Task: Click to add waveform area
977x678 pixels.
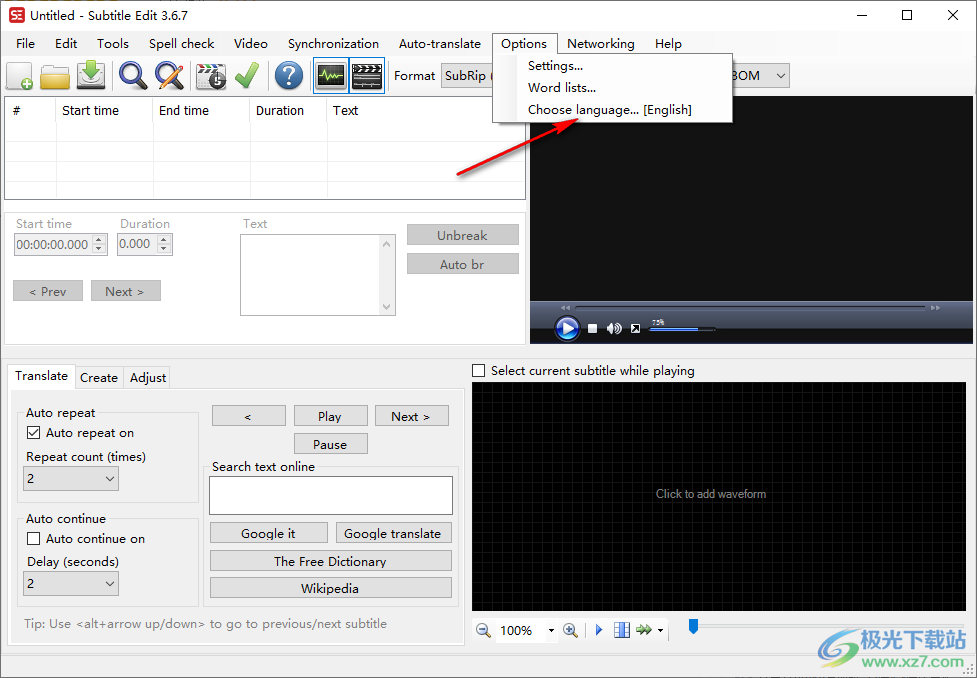Action: [x=718, y=496]
